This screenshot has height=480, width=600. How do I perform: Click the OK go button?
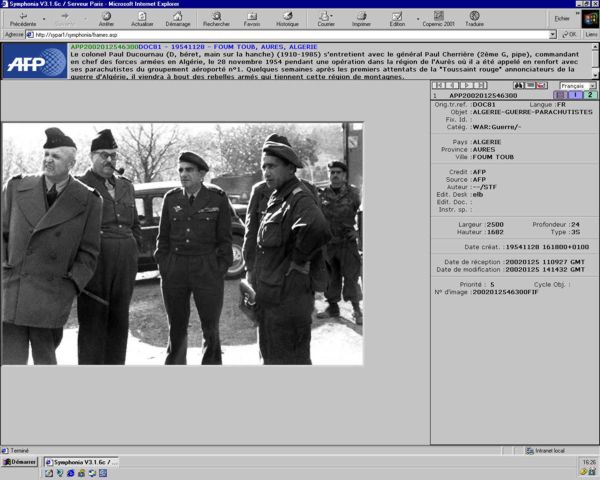pyautogui.click(x=569, y=34)
